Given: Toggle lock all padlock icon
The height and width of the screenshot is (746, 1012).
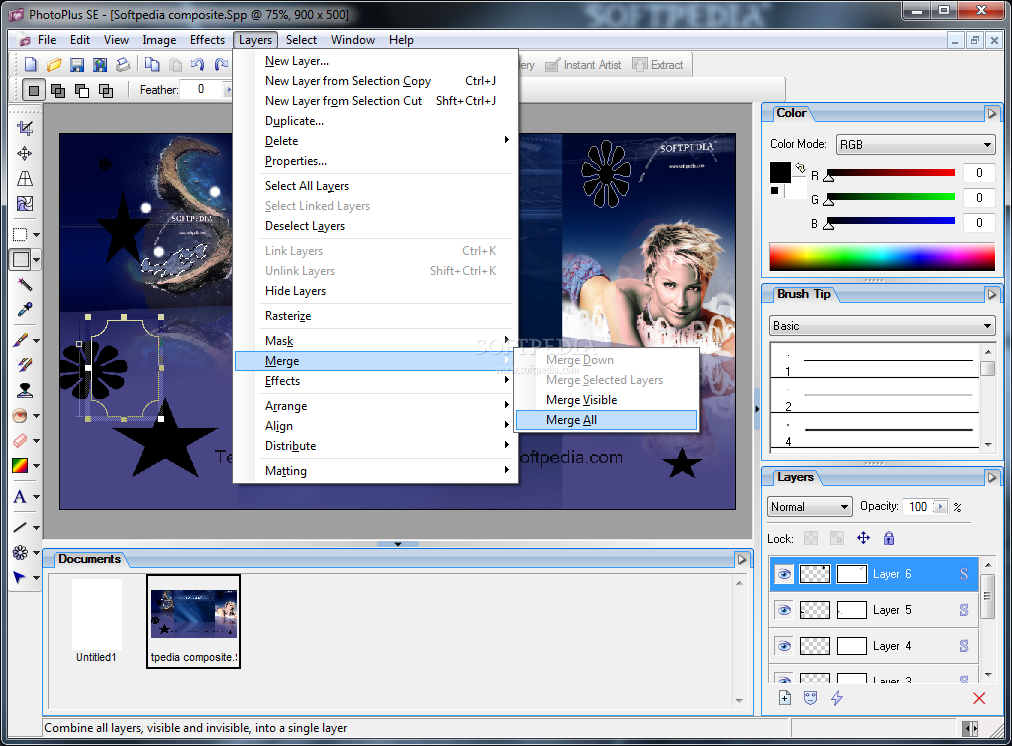Looking at the screenshot, I should [x=889, y=538].
